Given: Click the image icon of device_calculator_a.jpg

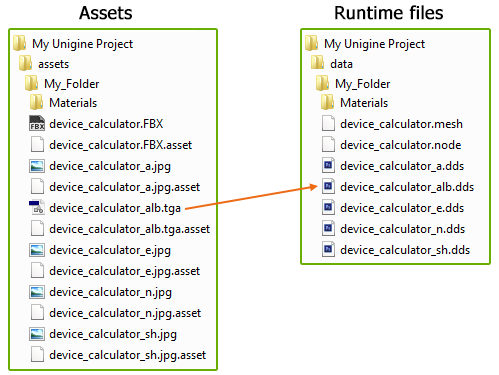Looking at the screenshot, I should 37,166.
